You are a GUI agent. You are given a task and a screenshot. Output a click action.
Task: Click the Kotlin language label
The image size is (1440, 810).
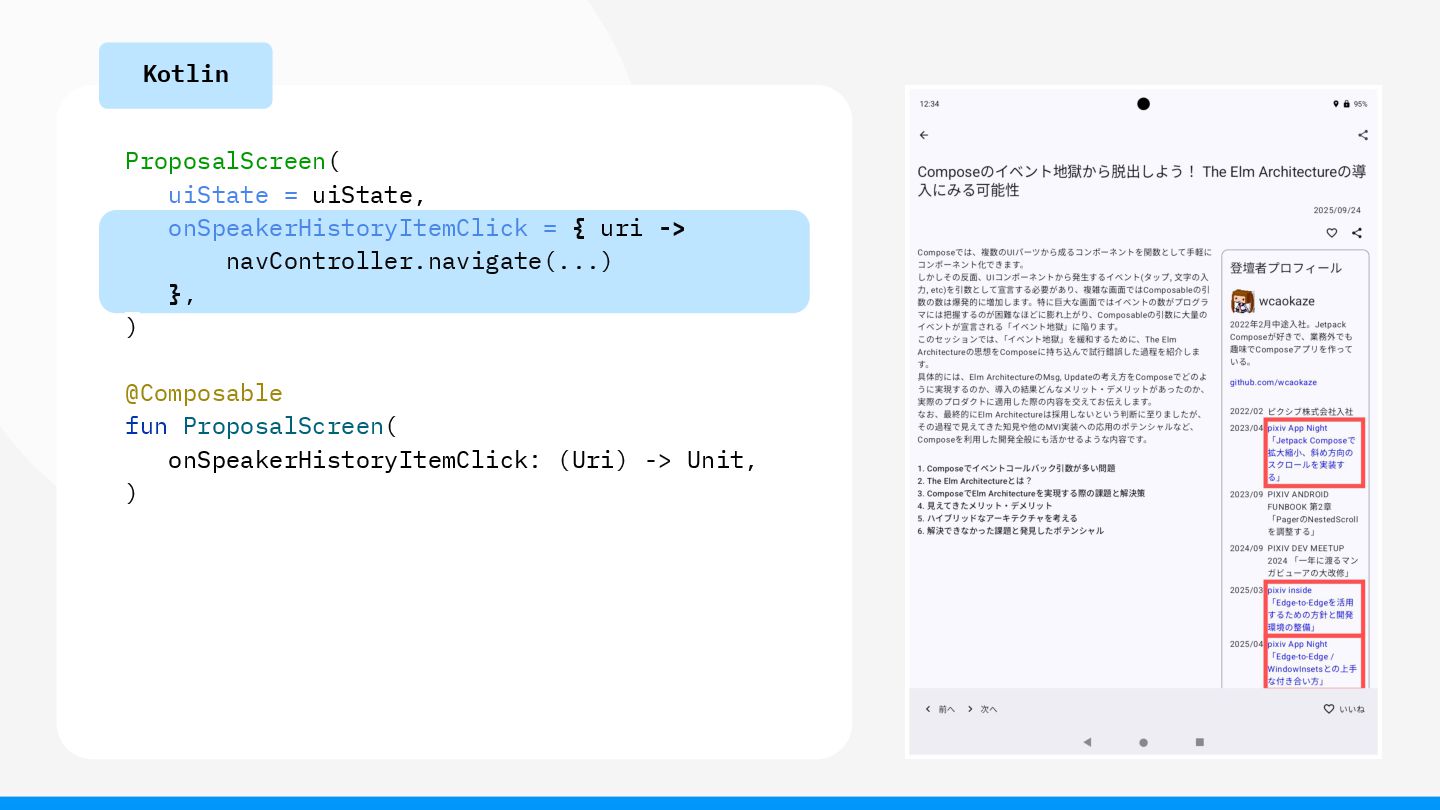click(x=186, y=74)
